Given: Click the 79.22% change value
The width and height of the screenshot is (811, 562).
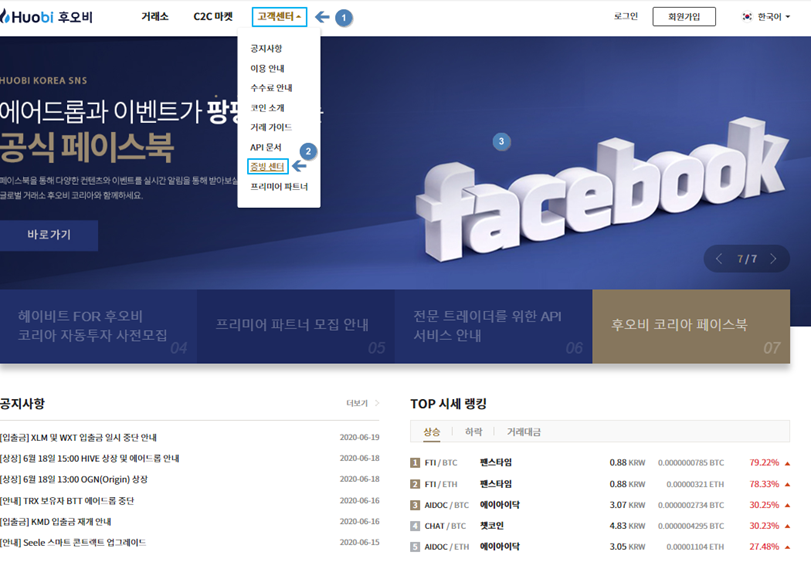Looking at the screenshot, I should [764, 463].
